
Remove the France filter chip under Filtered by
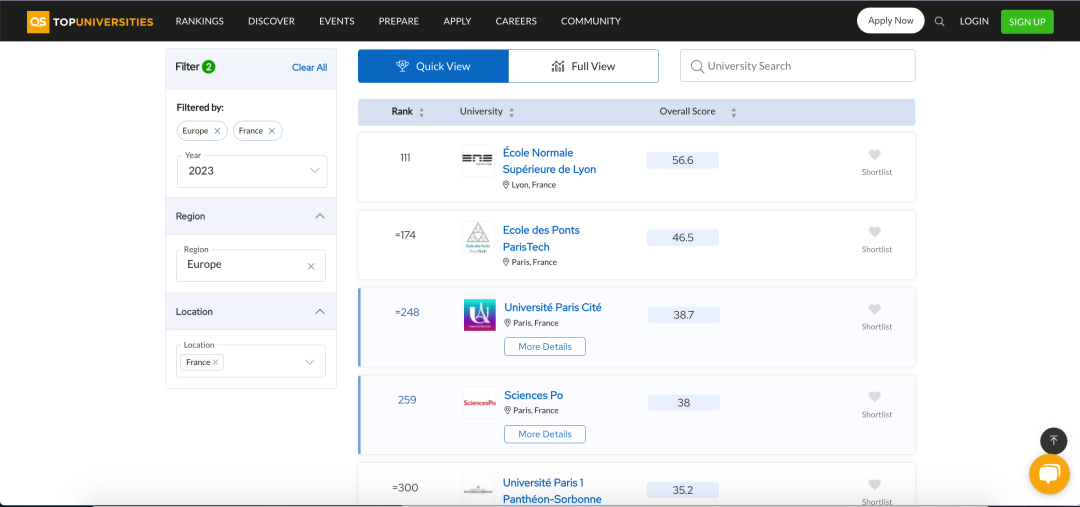pyautogui.click(x=271, y=131)
